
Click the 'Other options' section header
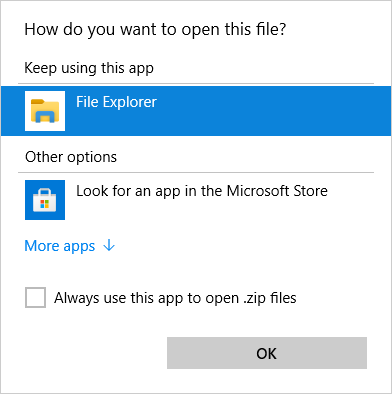71,157
